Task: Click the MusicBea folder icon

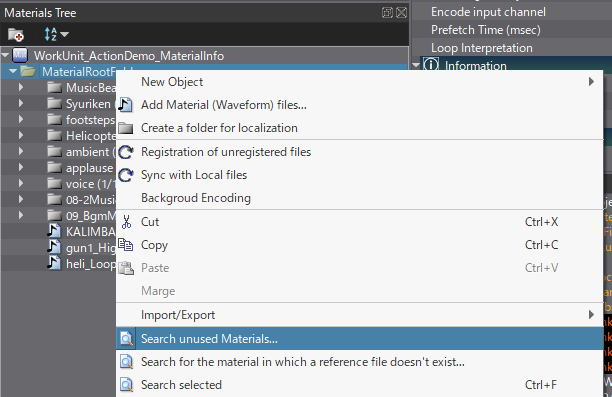Action: click(x=54, y=87)
